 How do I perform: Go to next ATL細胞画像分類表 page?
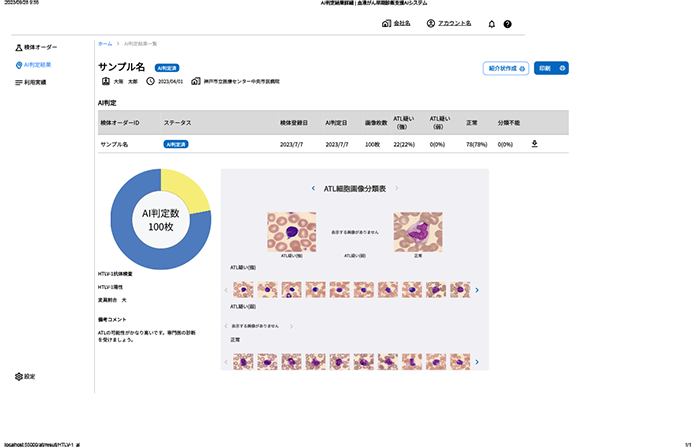pos(396,188)
